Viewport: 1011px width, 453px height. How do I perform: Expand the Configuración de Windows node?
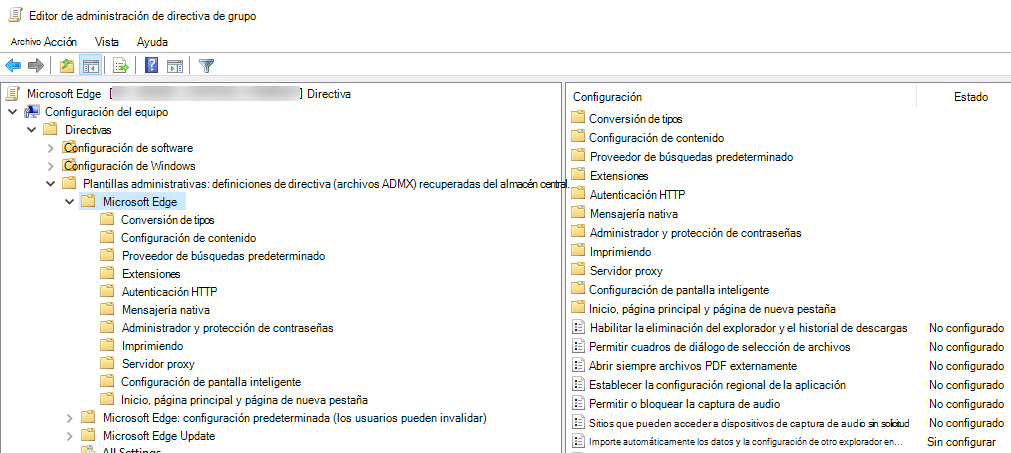51,166
